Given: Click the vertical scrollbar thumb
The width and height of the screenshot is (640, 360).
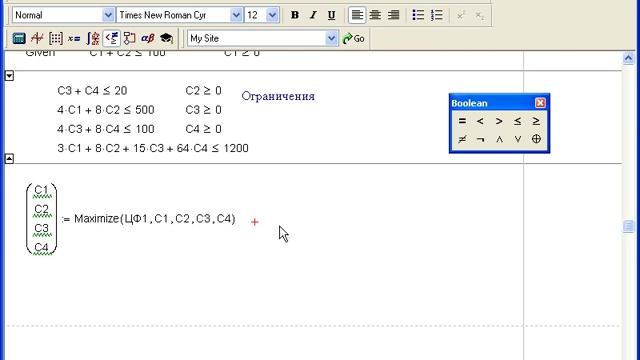Looking at the screenshot, I should (x=629, y=226).
